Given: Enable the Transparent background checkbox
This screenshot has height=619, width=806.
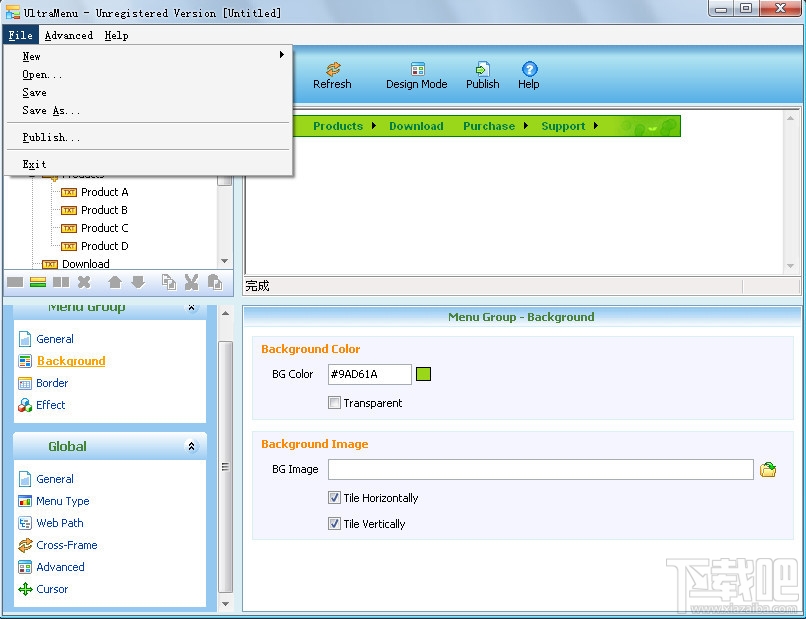Looking at the screenshot, I should [335, 403].
